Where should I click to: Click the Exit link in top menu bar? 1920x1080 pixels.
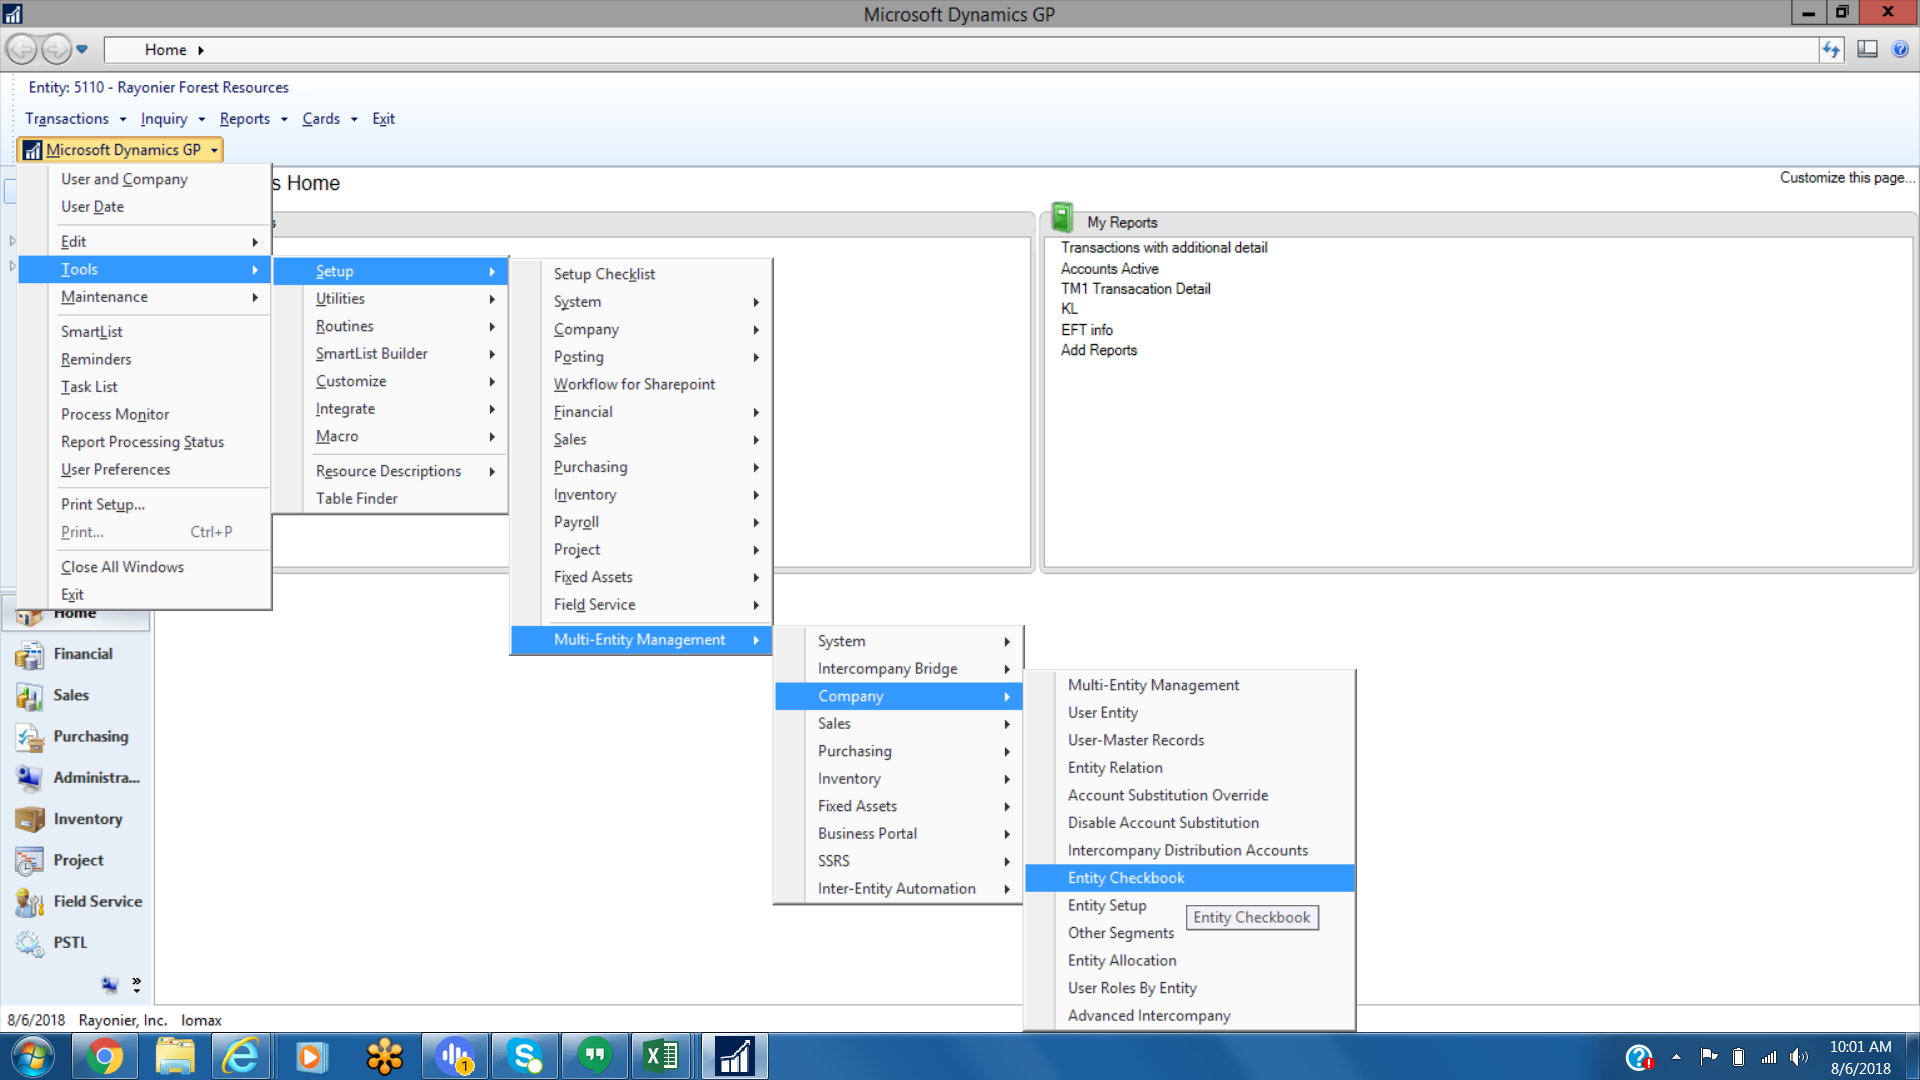[383, 119]
